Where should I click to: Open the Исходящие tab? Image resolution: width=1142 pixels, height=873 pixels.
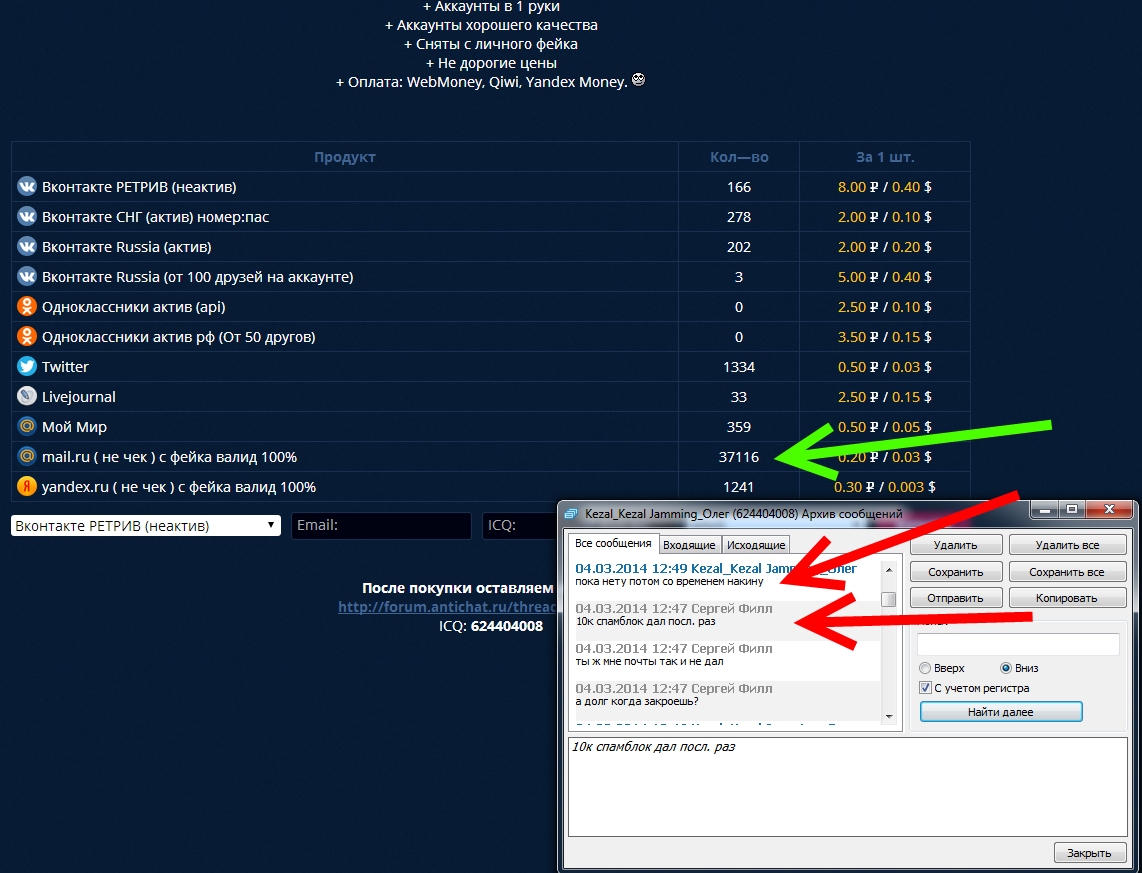click(x=756, y=545)
